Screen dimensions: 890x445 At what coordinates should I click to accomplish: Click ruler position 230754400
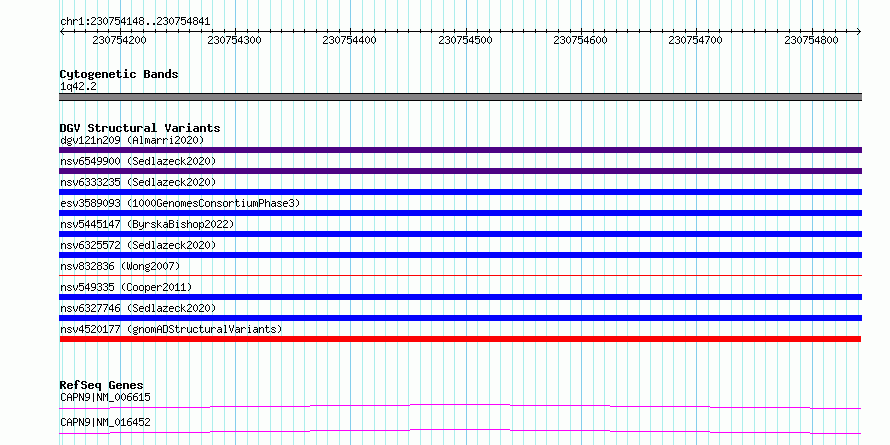coord(349,40)
